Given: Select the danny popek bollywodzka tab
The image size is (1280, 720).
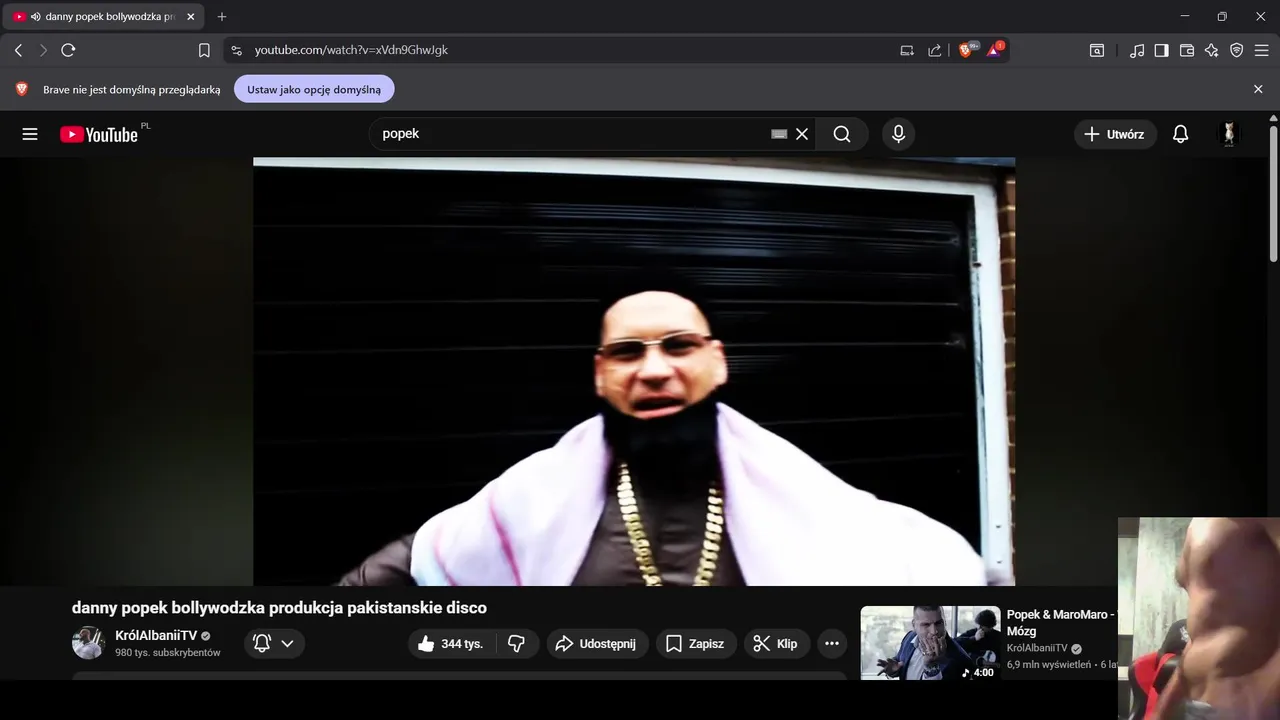Looking at the screenshot, I should [x=104, y=17].
